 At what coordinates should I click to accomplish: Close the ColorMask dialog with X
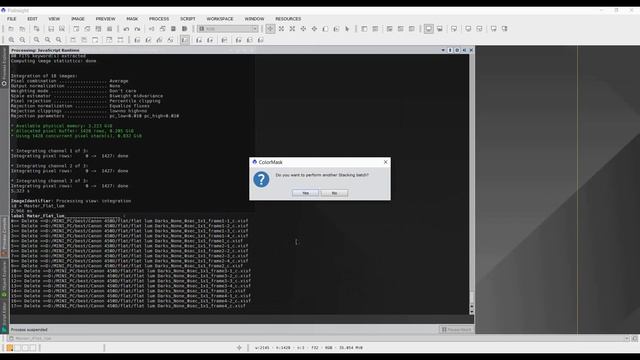click(385, 162)
